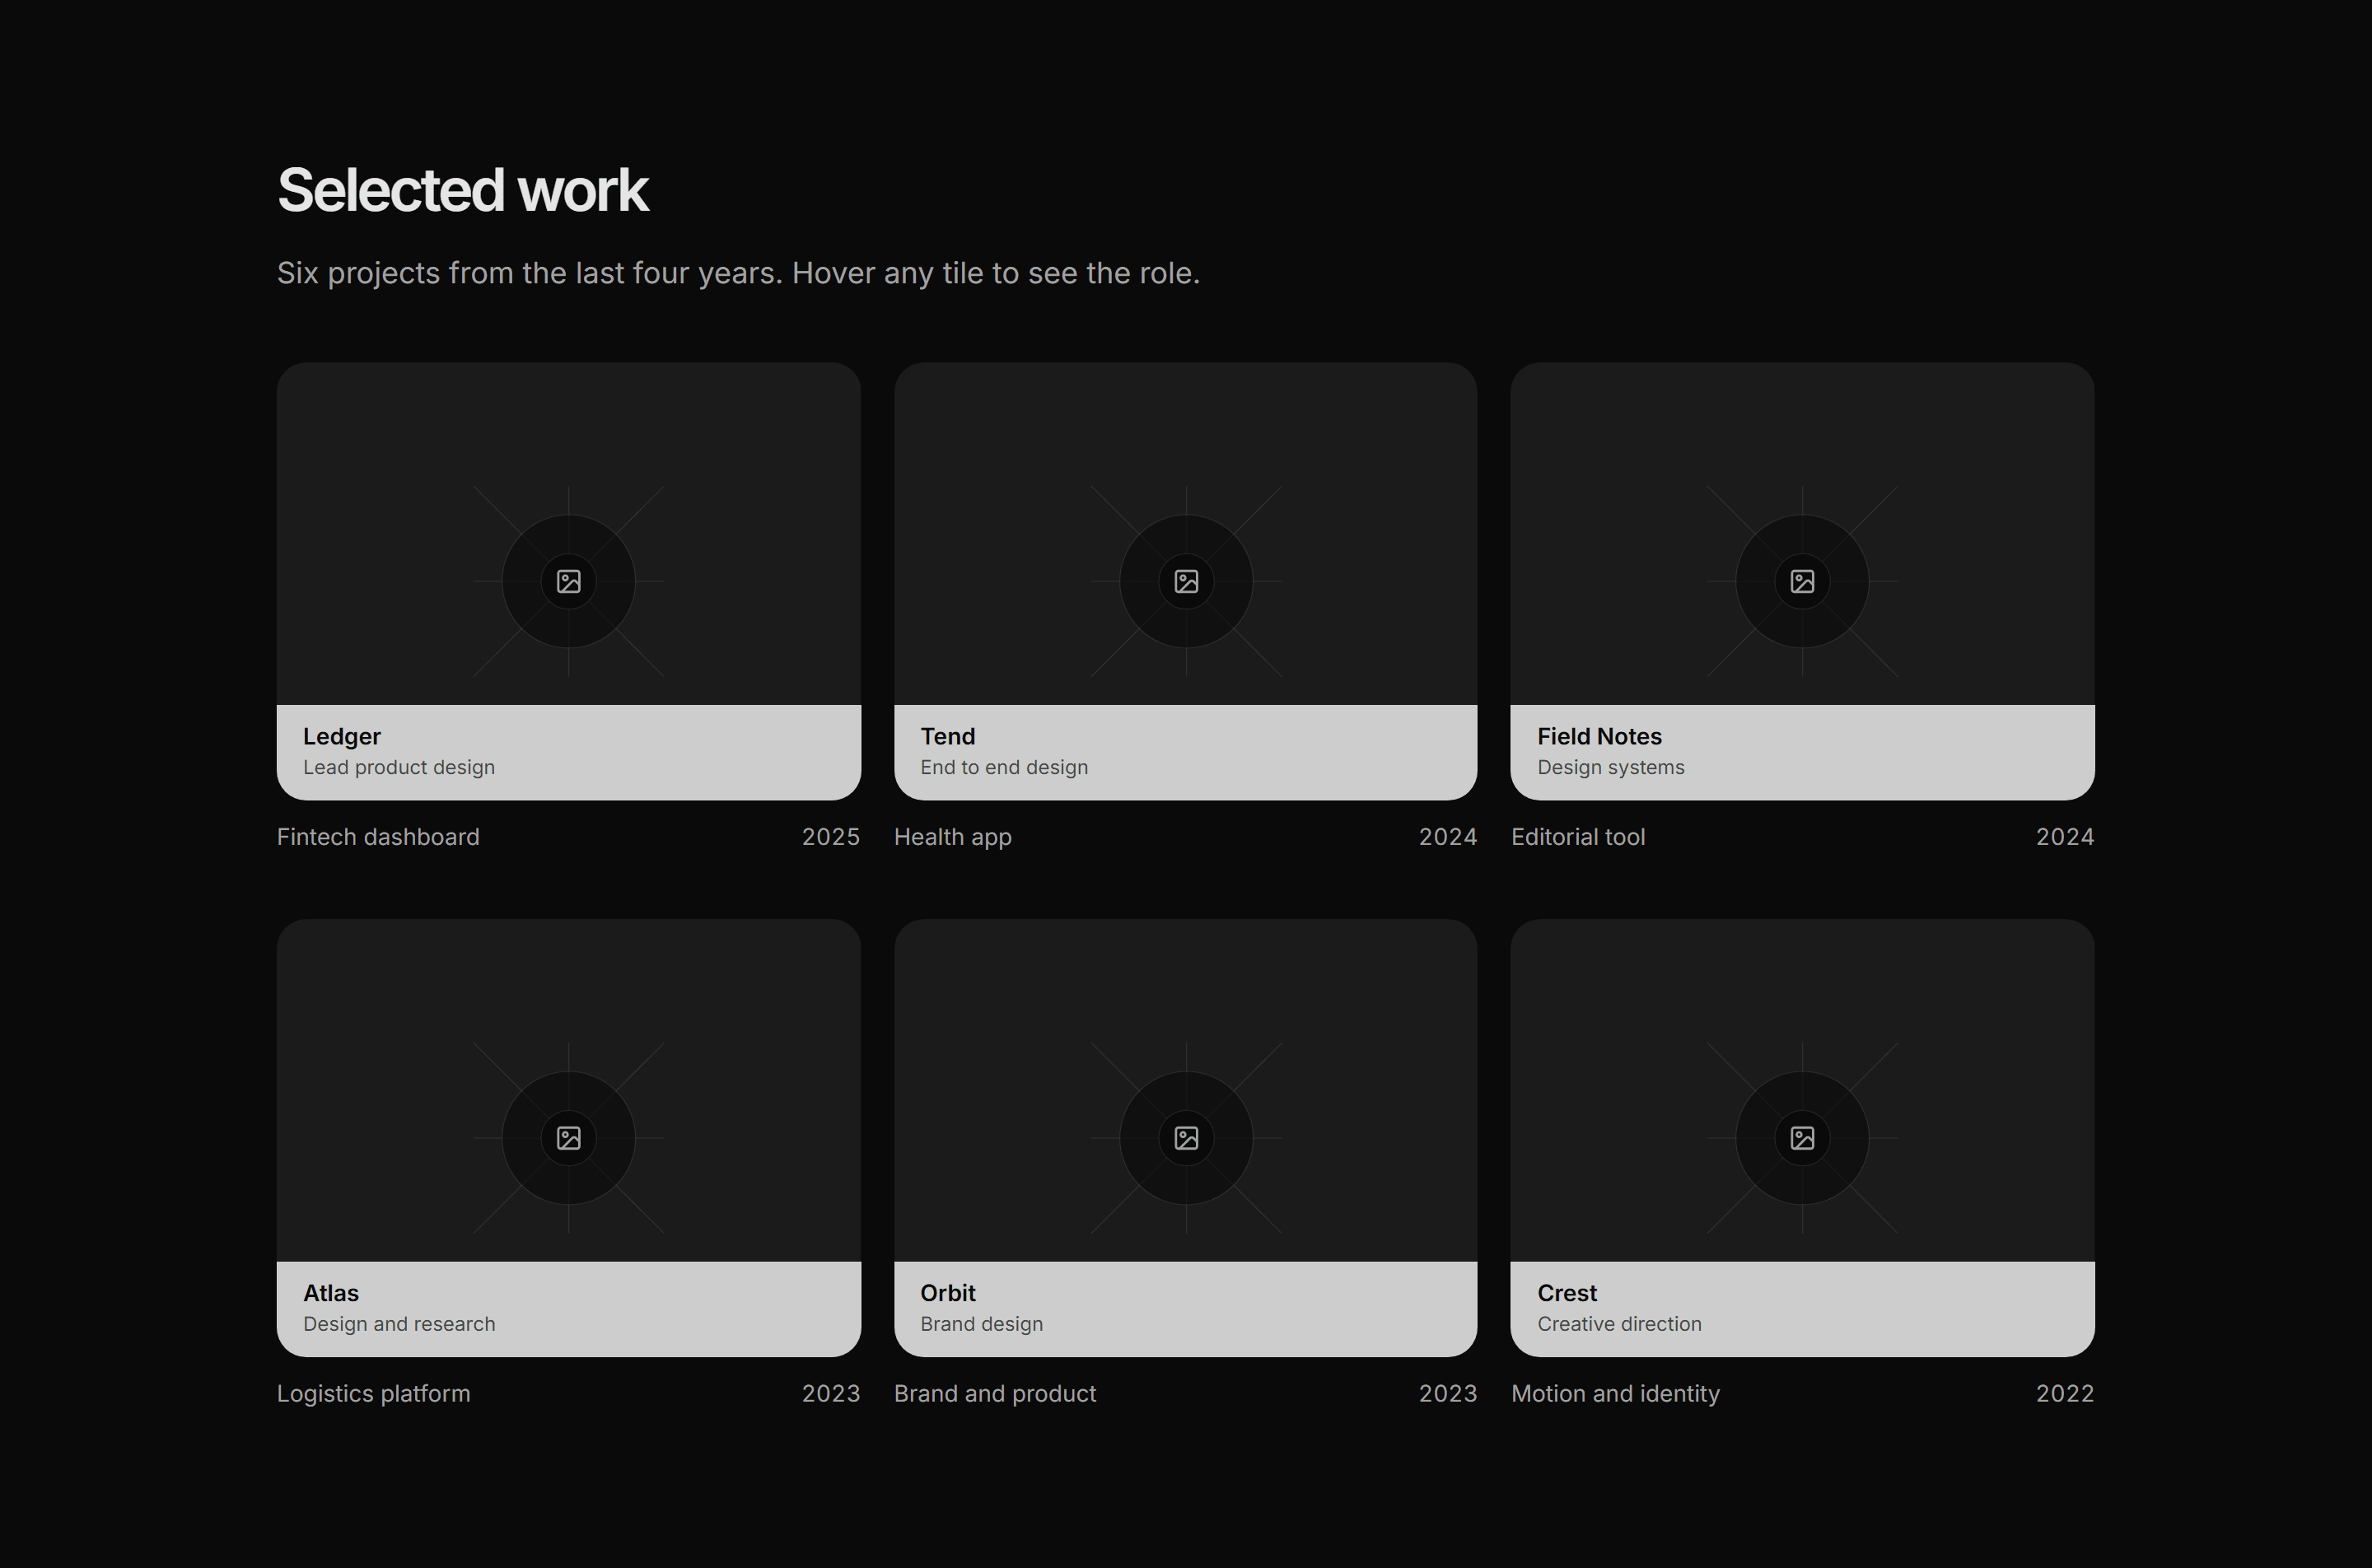Select the "Logistics platform" caption

click(x=373, y=1394)
